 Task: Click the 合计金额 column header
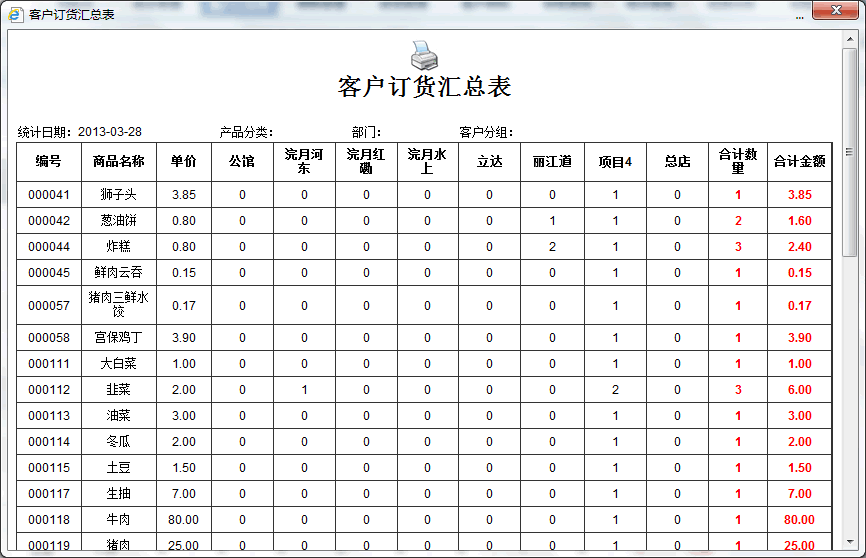tap(799, 161)
